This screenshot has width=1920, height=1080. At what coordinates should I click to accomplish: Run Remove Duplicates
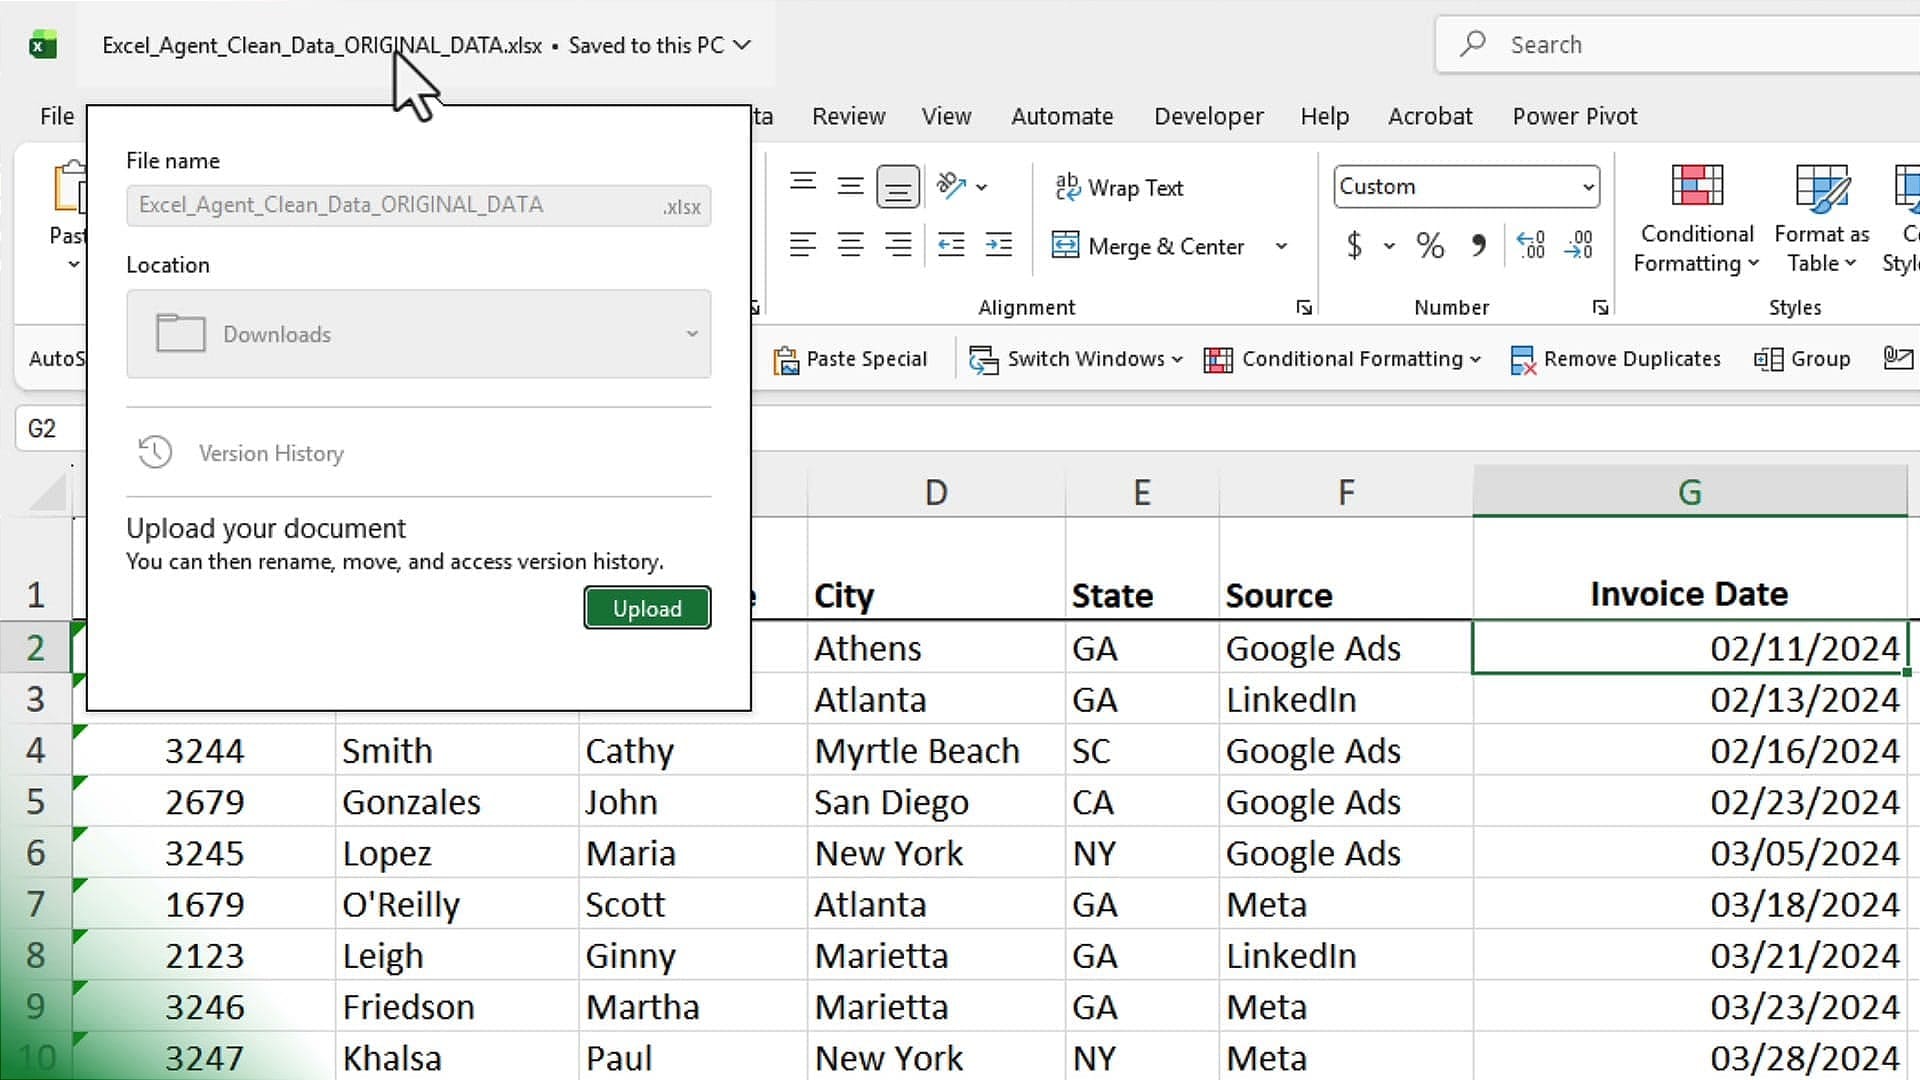[x=1616, y=359]
